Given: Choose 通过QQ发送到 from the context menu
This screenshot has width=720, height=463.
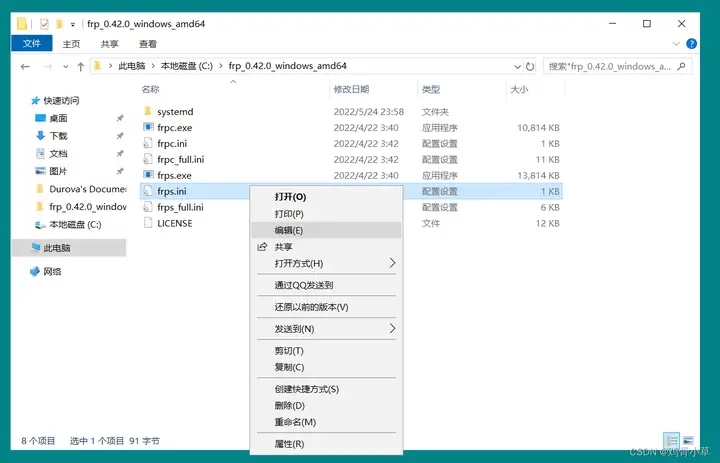Looking at the screenshot, I should click(326, 285).
